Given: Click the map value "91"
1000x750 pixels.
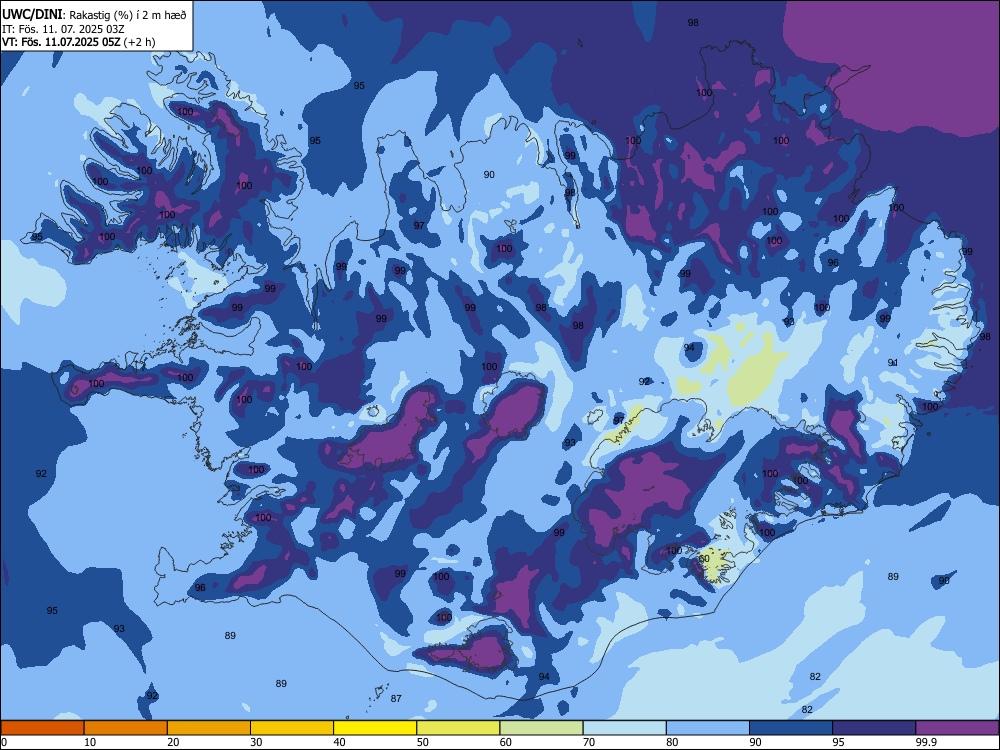Looking at the screenshot, I should coord(893,363).
